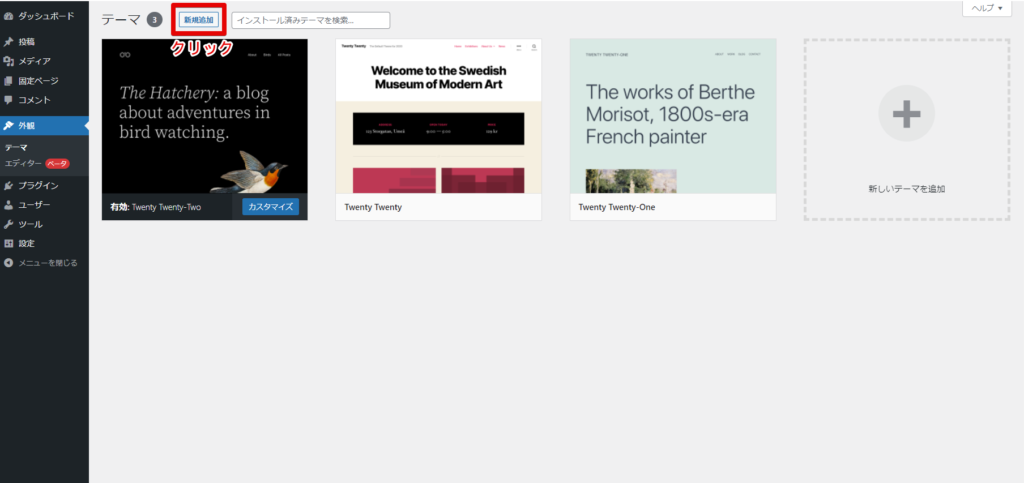Viewport: 1024px width, 483px height.
Task: Open the 設定 menu item
Action: tap(44, 243)
